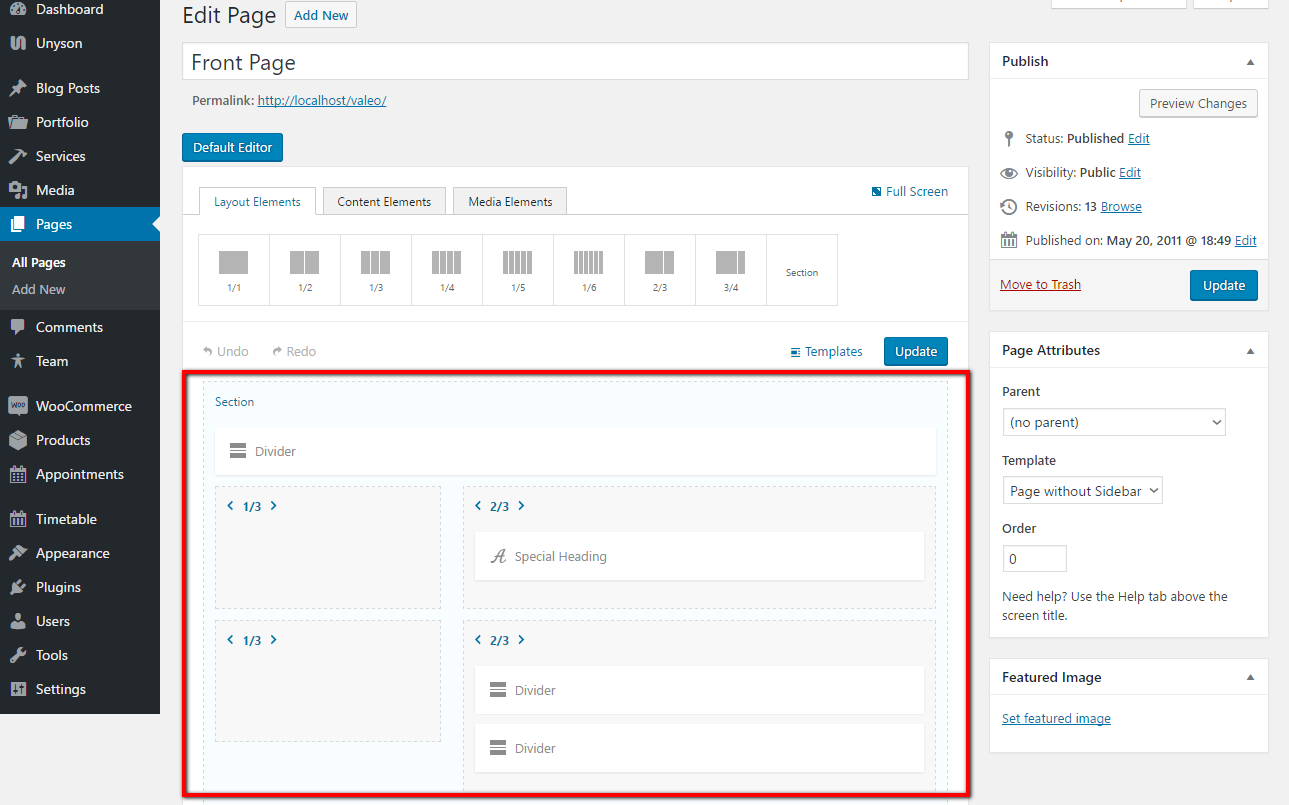Click the Undo arrow
The height and width of the screenshot is (805, 1289).
coord(208,352)
